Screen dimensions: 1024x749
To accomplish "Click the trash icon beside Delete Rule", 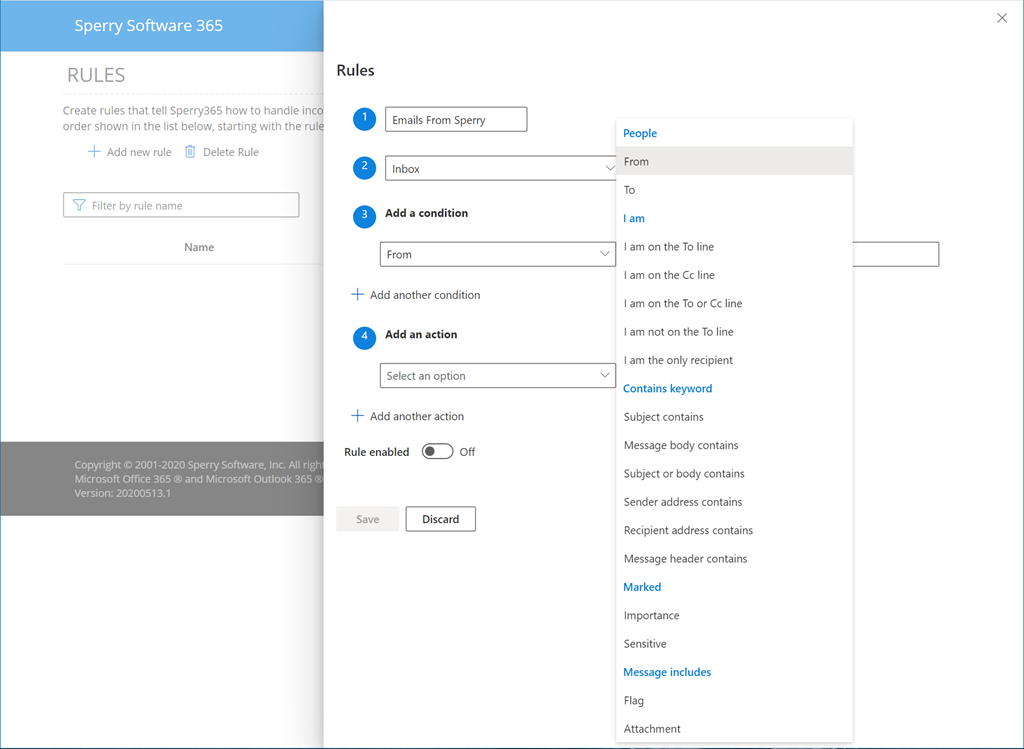I will 190,151.
